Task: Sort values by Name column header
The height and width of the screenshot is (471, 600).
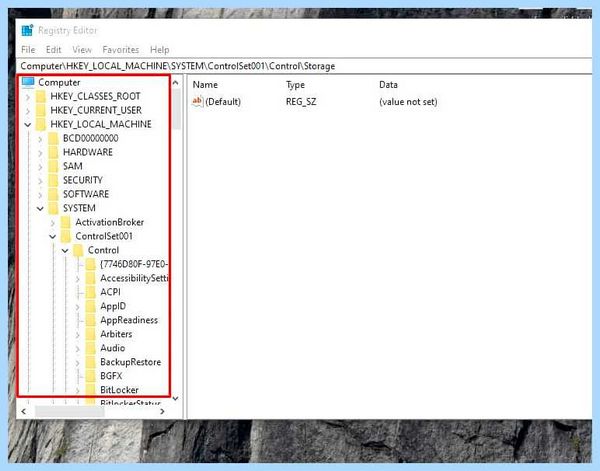Action: click(205, 85)
